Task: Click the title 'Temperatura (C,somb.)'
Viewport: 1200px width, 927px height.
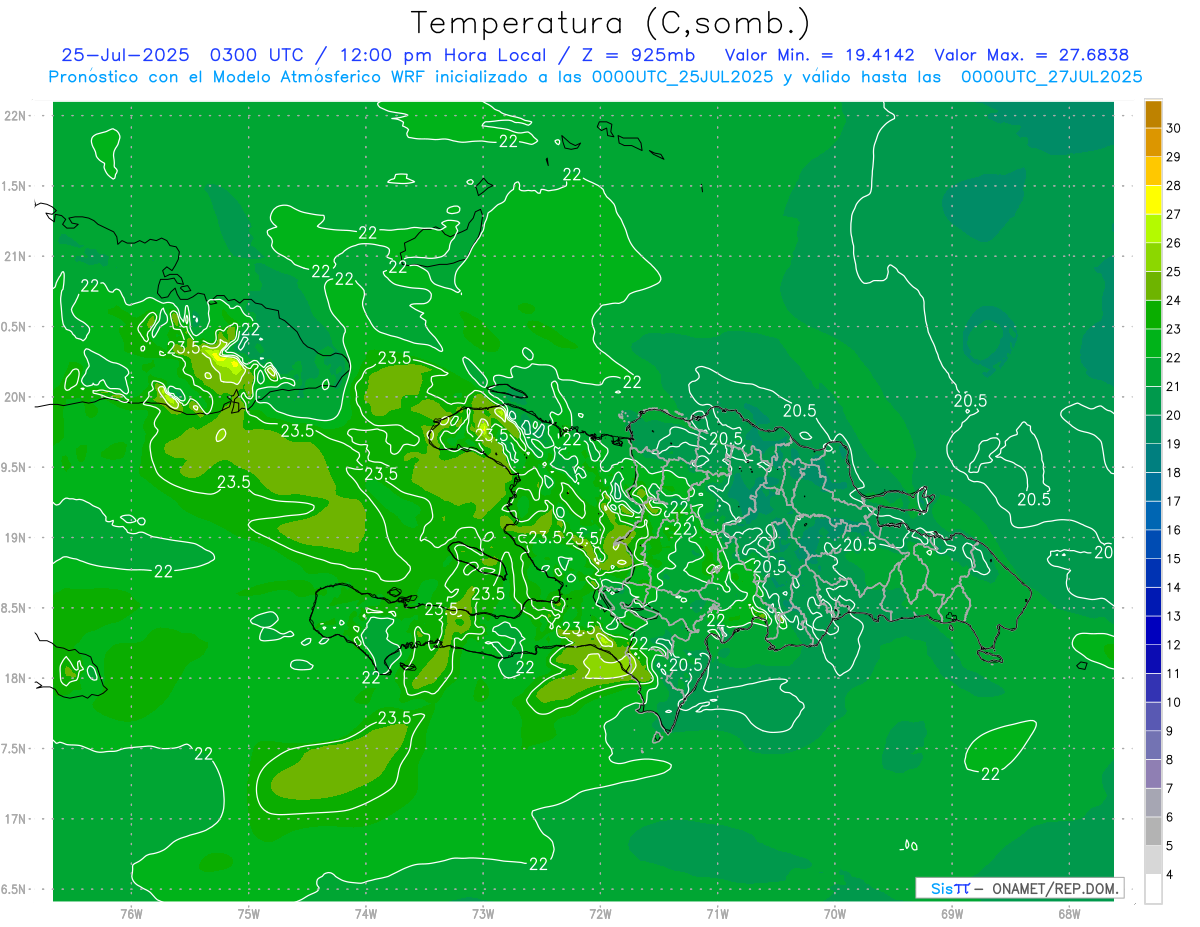Action: 610,23
